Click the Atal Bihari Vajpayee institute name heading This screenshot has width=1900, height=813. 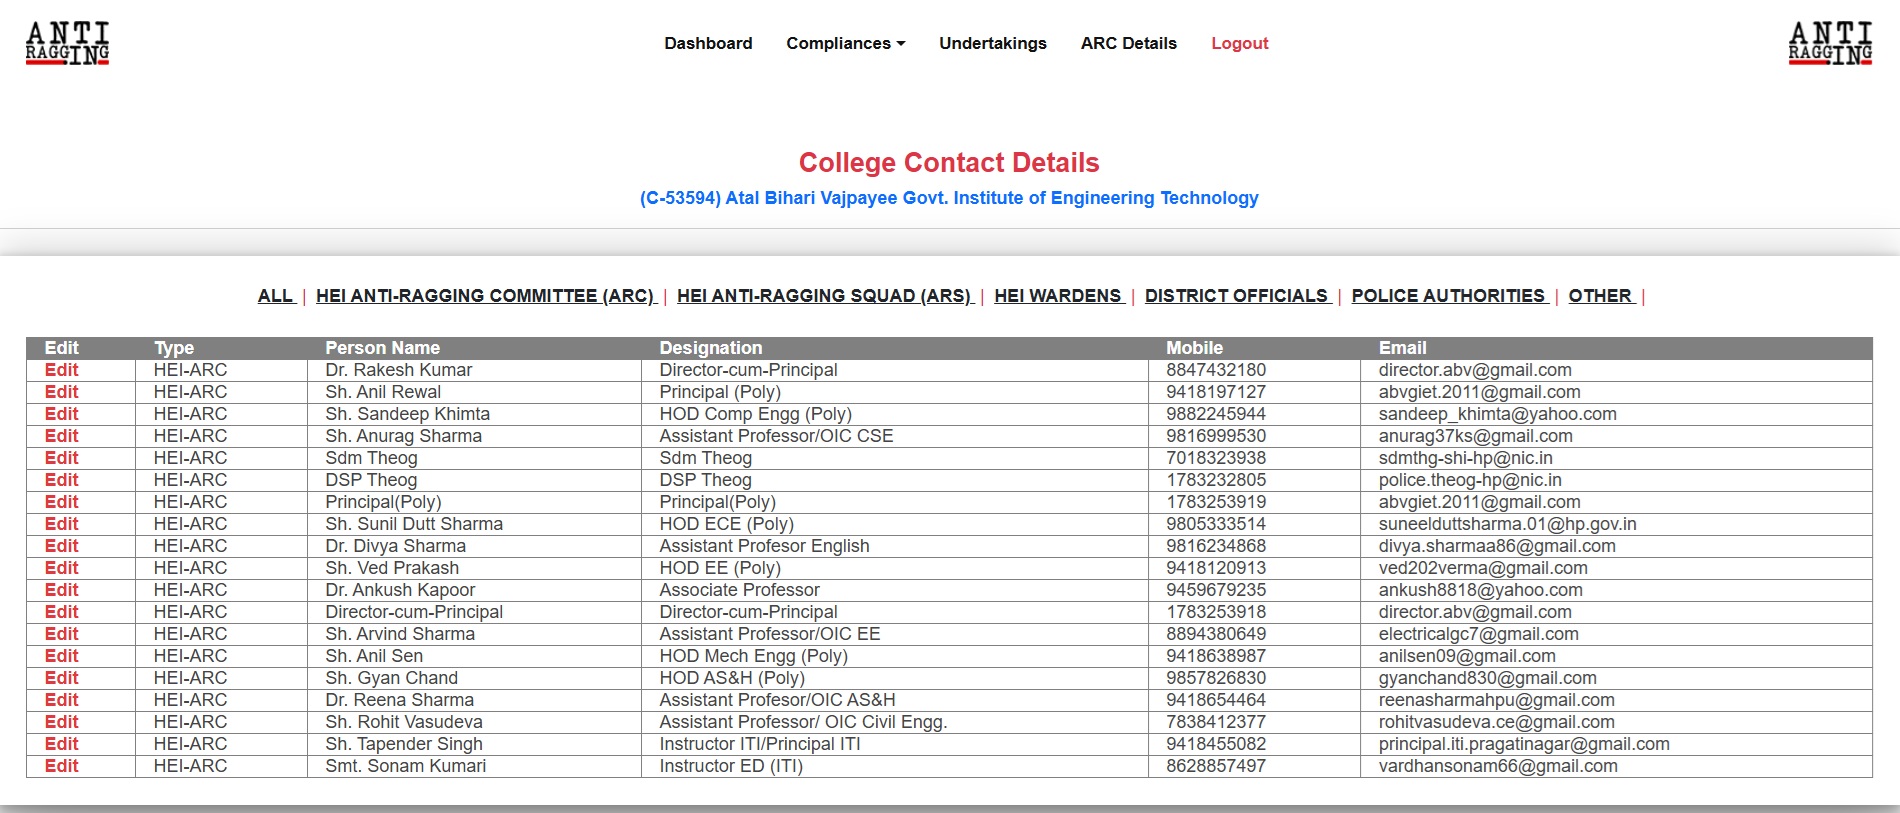tap(949, 198)
